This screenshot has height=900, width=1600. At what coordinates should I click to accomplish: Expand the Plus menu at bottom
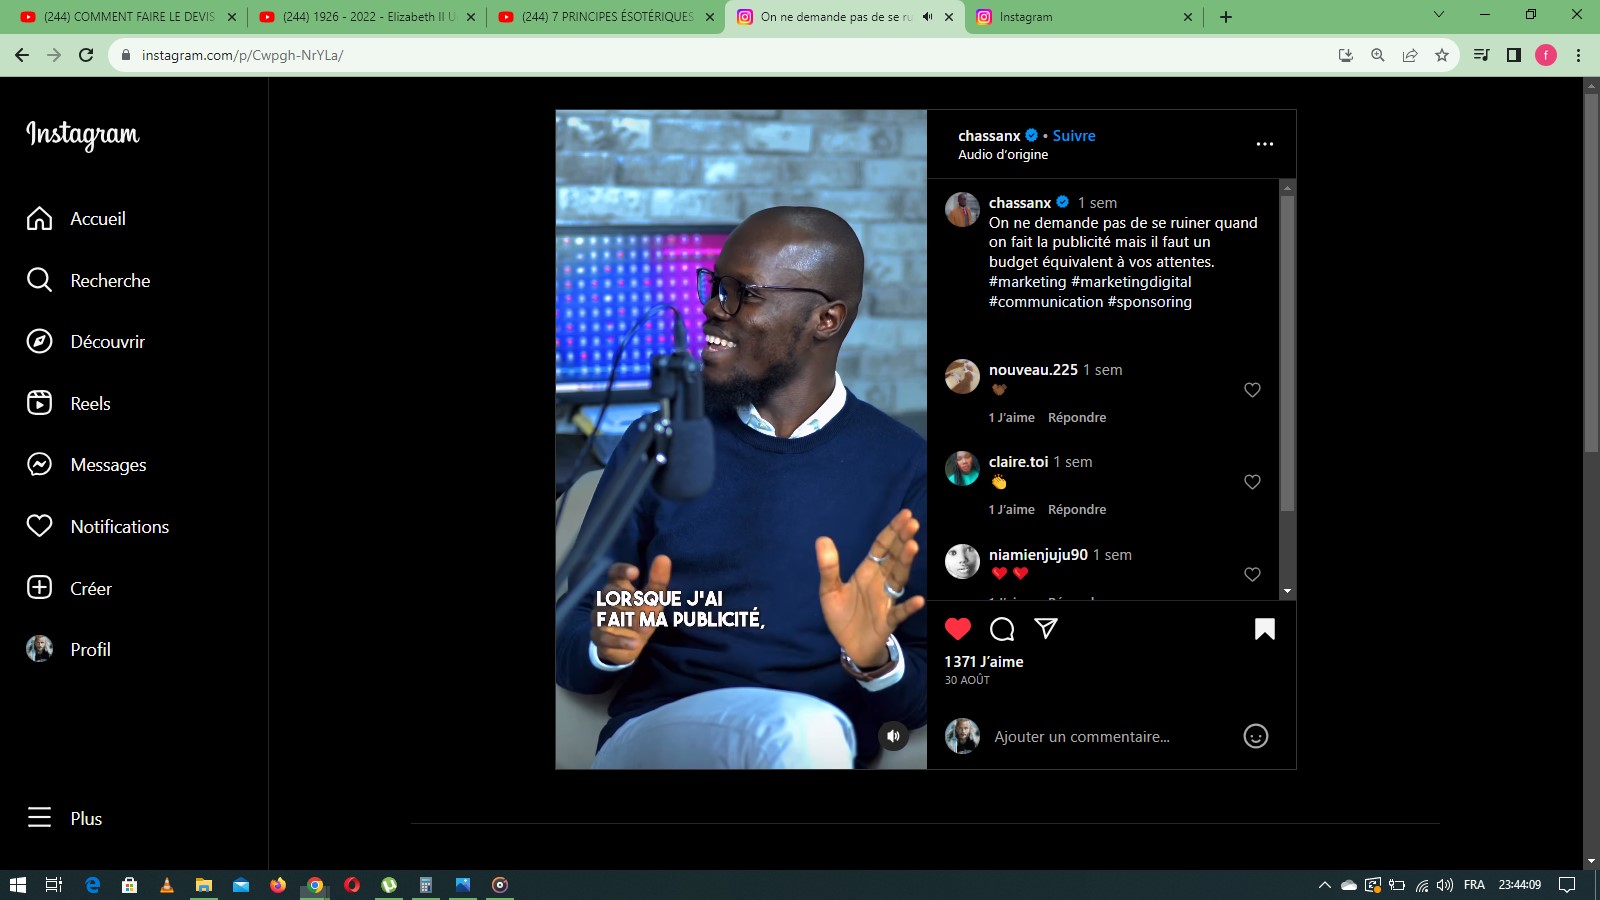pos(86,819)
